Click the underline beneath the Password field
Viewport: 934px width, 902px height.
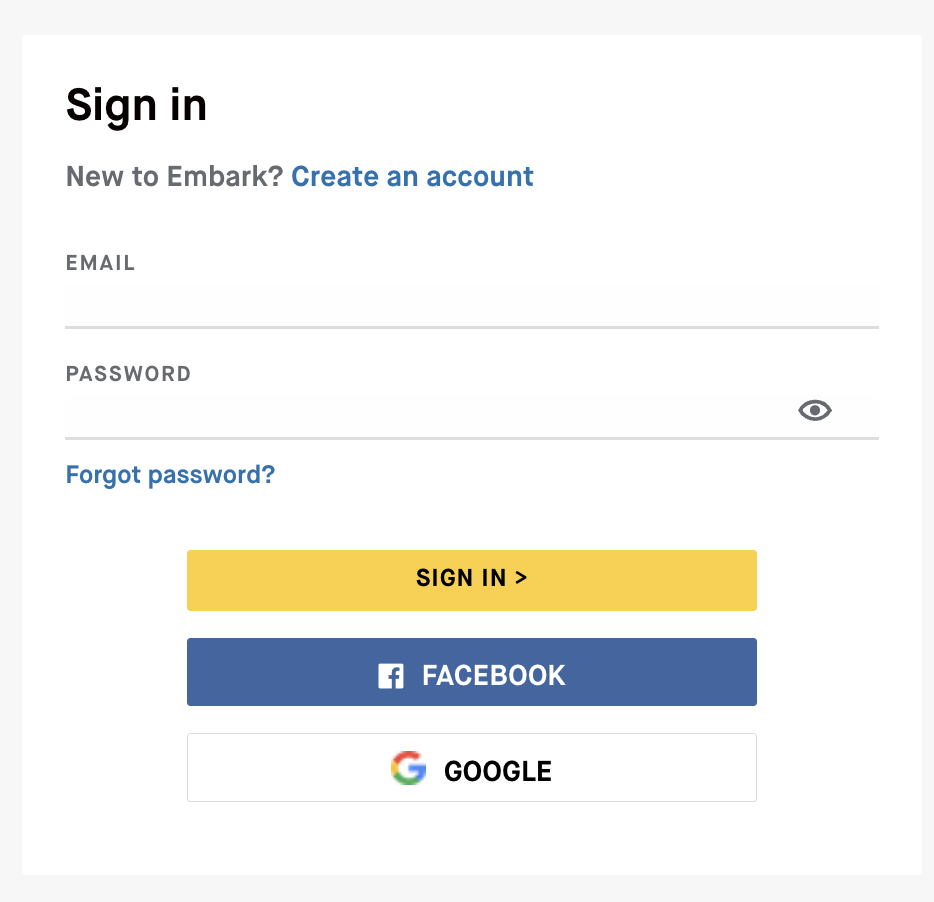pyautogui.click(x=471, y=438)
